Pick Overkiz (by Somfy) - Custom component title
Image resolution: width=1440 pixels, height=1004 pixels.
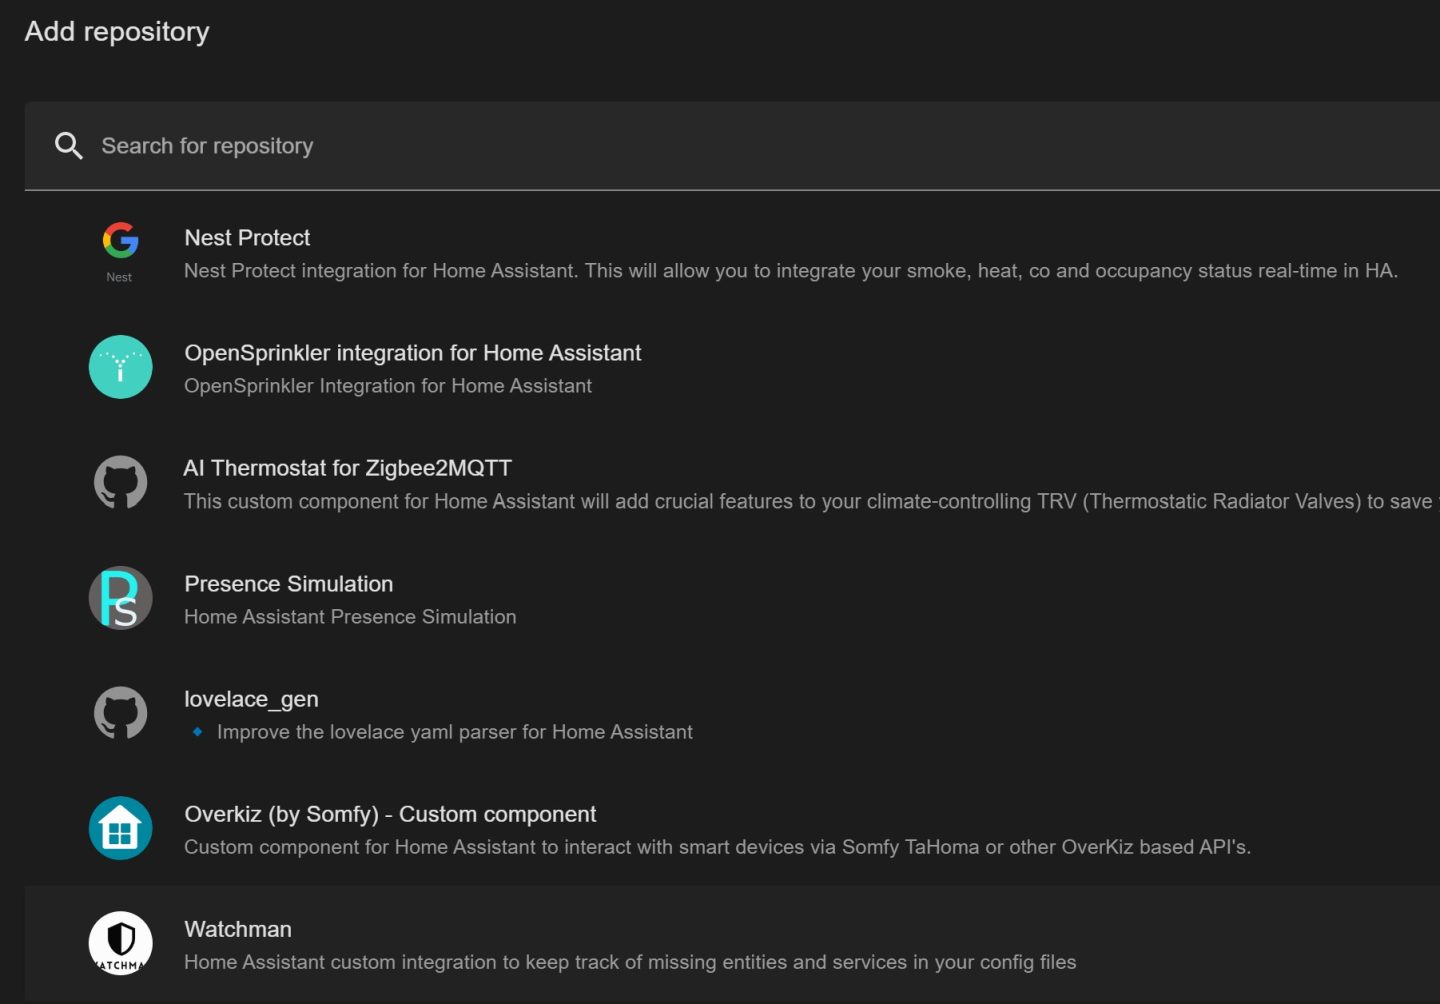click(390, 814)
